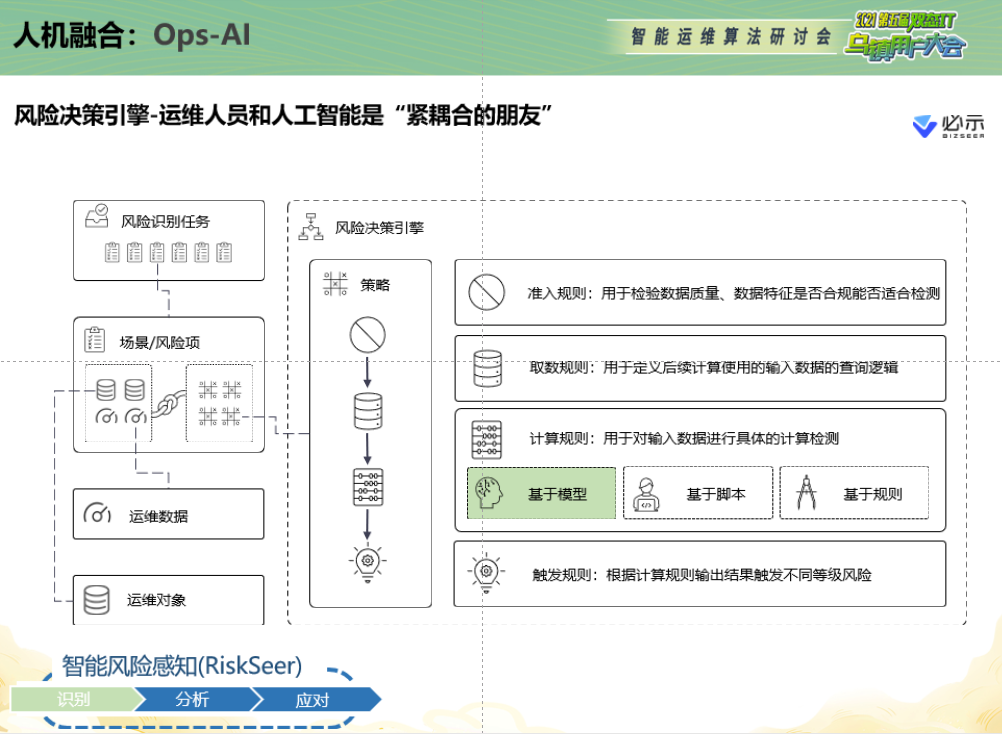Viewport: 1002px width, 734px height.
Task: Click the clipboard icon beside 场景/风险项
Action: coord(96,340)
